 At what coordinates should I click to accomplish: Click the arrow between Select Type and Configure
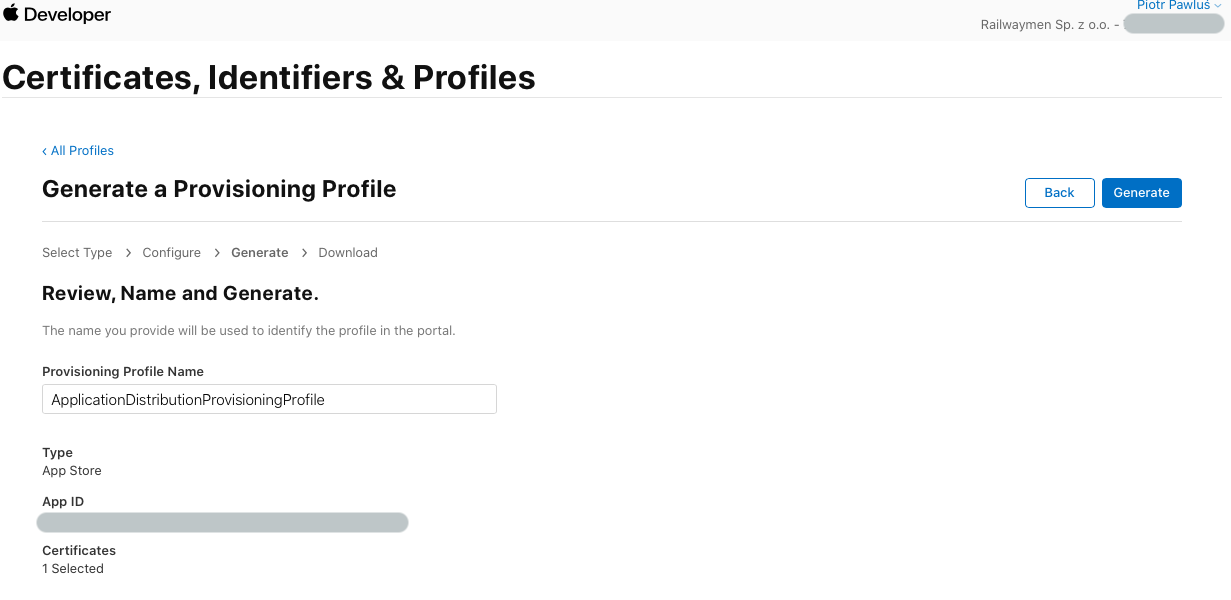click(x=128, y=253)
